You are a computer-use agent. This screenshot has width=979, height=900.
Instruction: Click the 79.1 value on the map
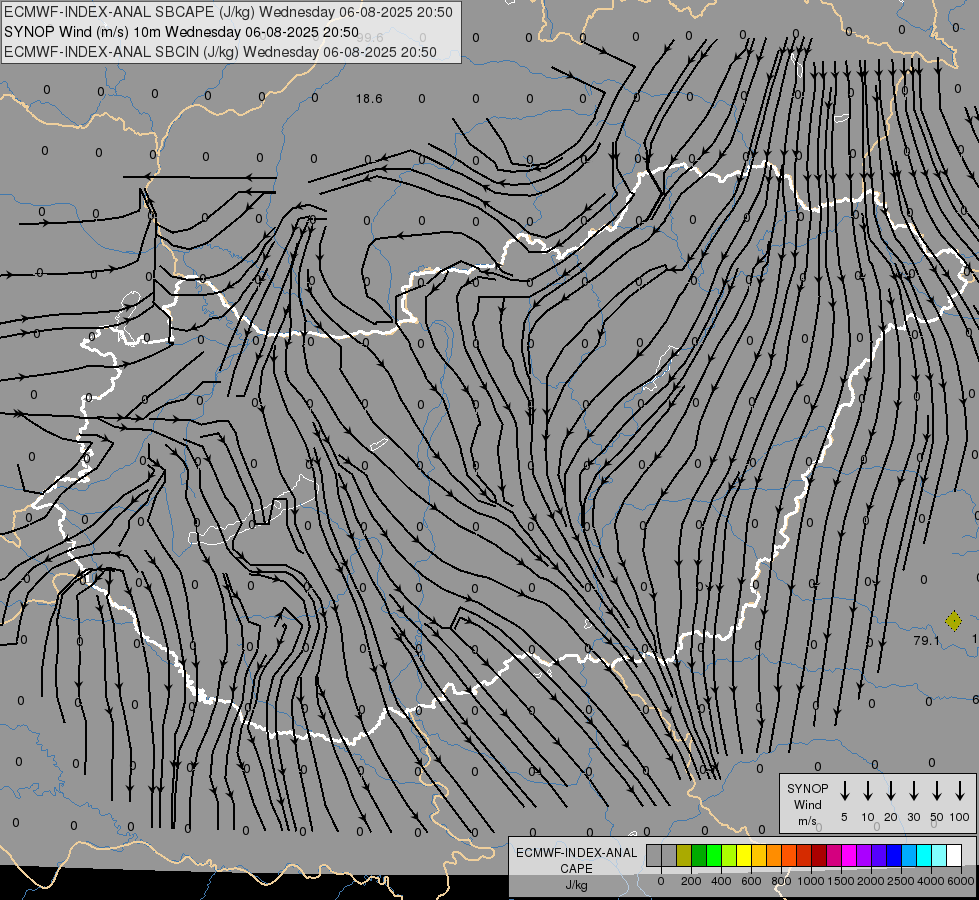pos(926,641)
